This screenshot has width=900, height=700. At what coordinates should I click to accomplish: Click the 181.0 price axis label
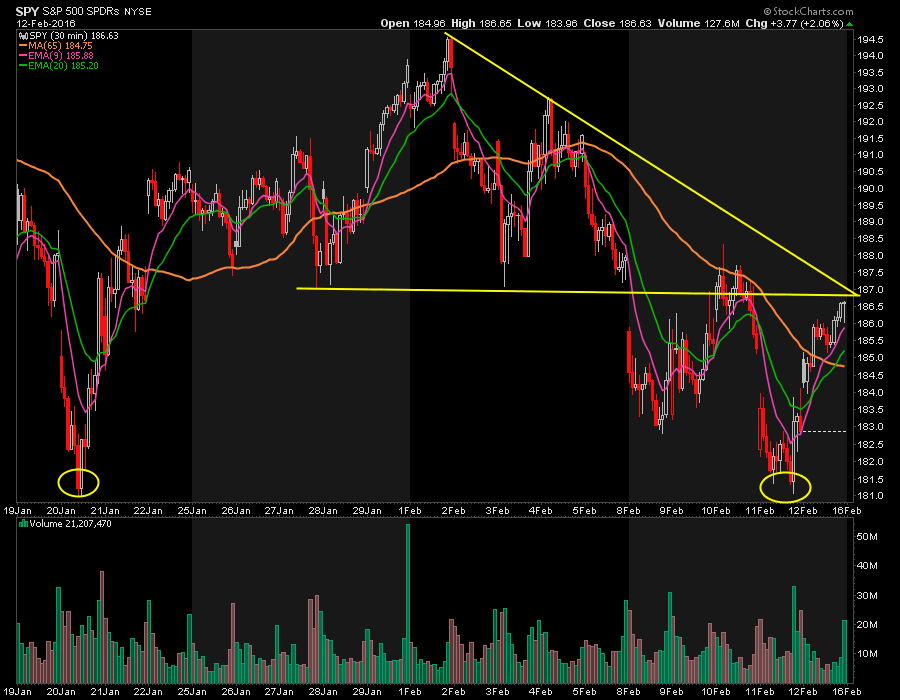click(870, 496)
